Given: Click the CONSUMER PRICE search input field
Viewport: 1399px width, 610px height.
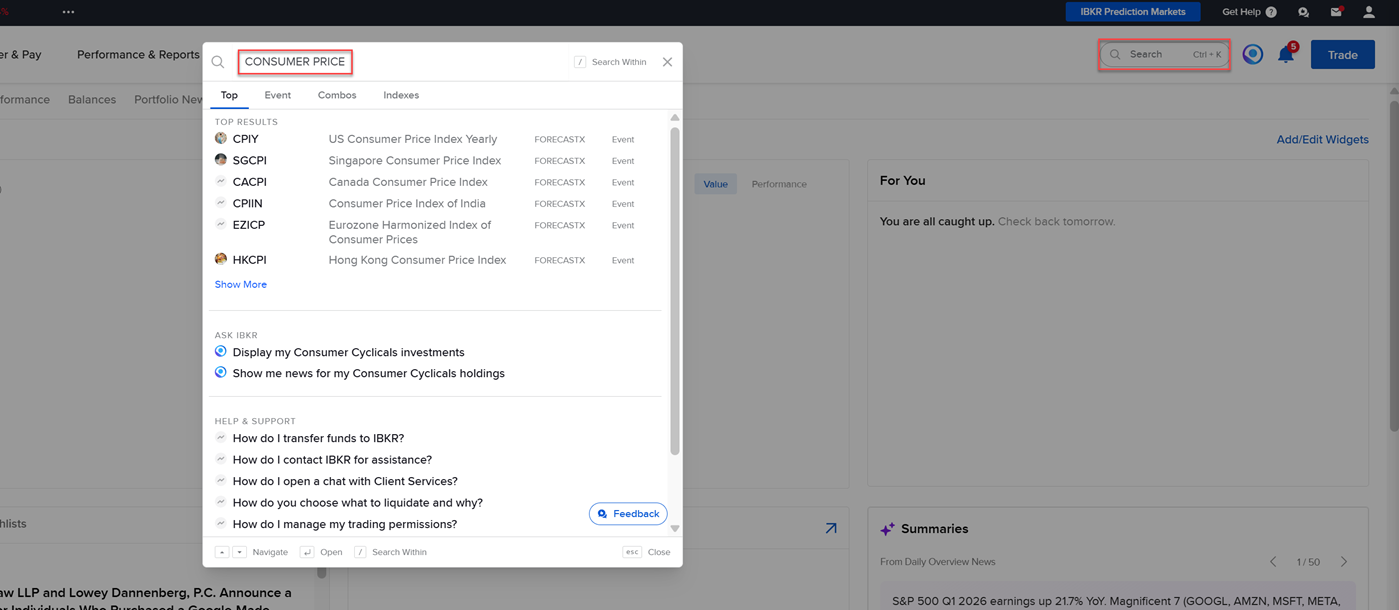Looking at the screenshot, I should coord(295,62).
